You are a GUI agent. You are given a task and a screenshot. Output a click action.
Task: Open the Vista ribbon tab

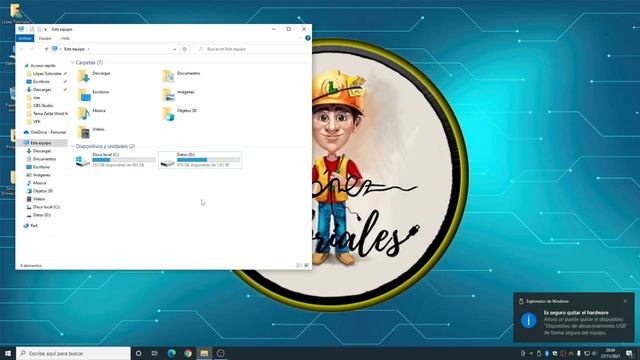(65, 38)
